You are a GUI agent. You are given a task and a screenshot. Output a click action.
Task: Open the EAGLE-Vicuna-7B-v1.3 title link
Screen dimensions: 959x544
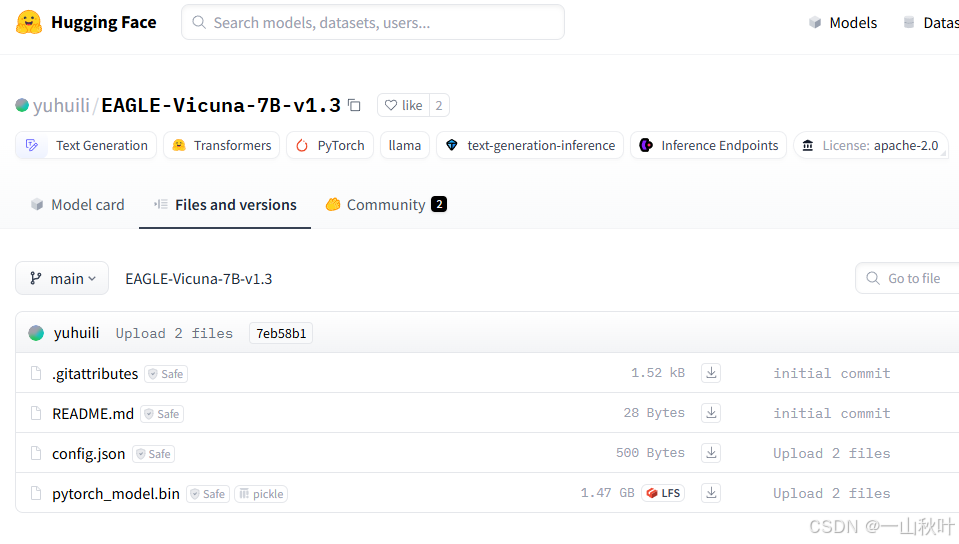tap(221, 105)
